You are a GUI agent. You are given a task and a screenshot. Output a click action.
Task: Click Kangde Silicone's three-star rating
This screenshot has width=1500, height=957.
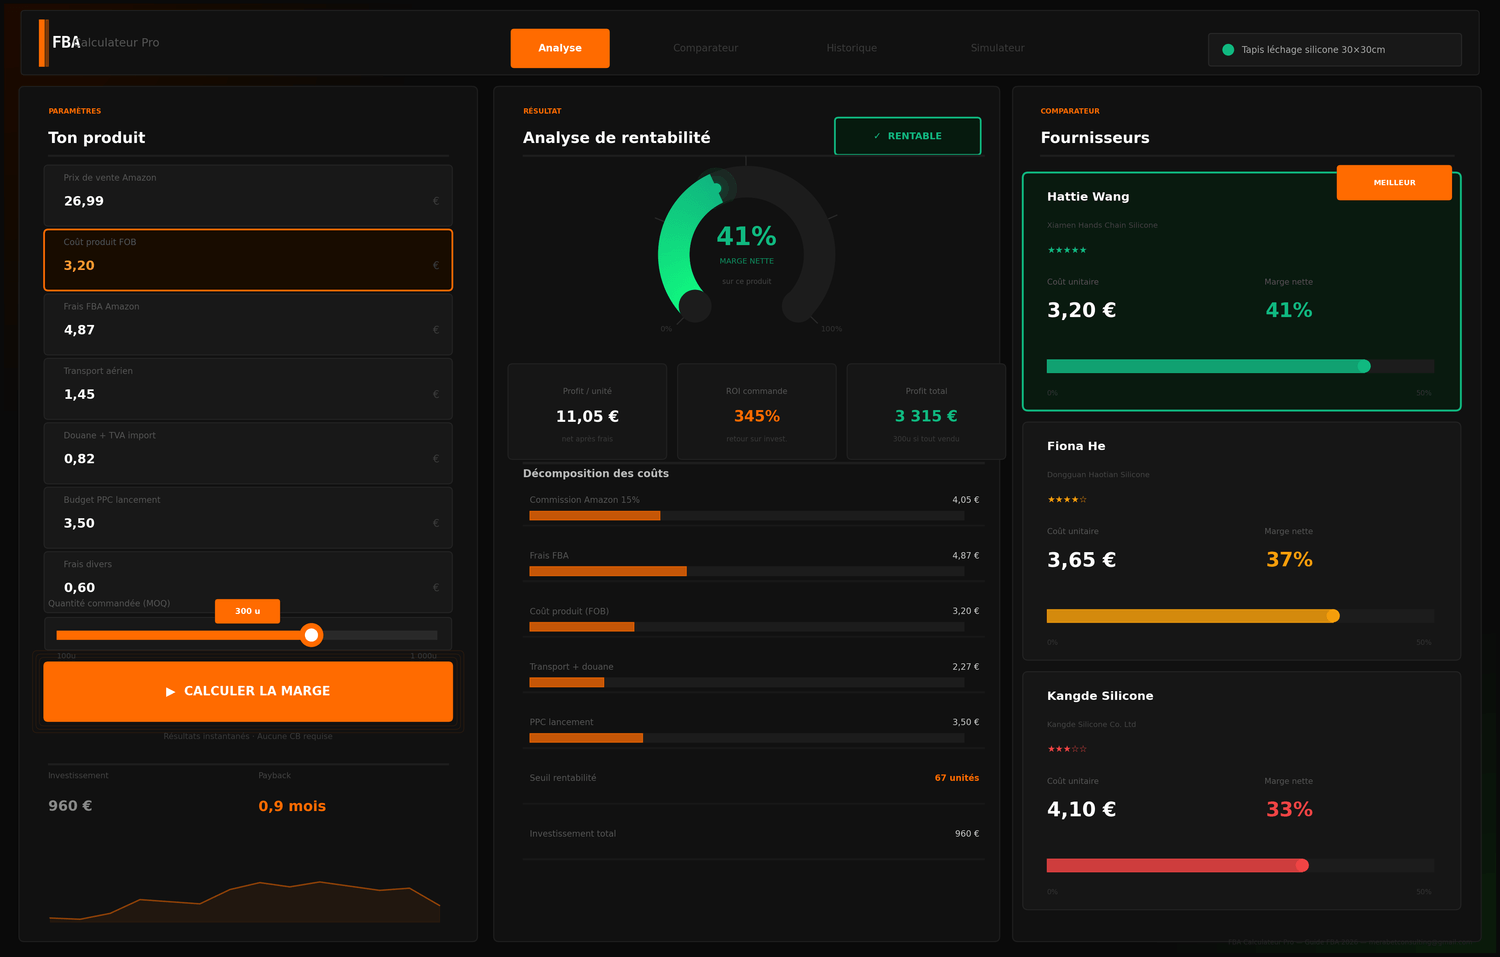[x=1067, y=749]
